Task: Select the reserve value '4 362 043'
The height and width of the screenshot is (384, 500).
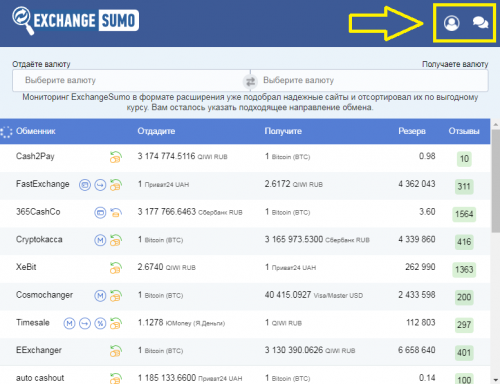Action: coord(417,184)
